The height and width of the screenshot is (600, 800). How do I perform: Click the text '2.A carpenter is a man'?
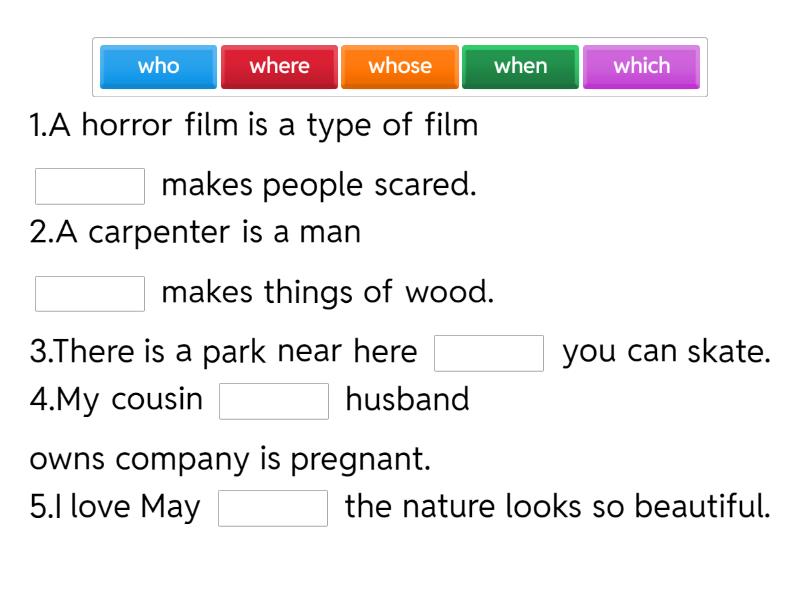(195, 233)
